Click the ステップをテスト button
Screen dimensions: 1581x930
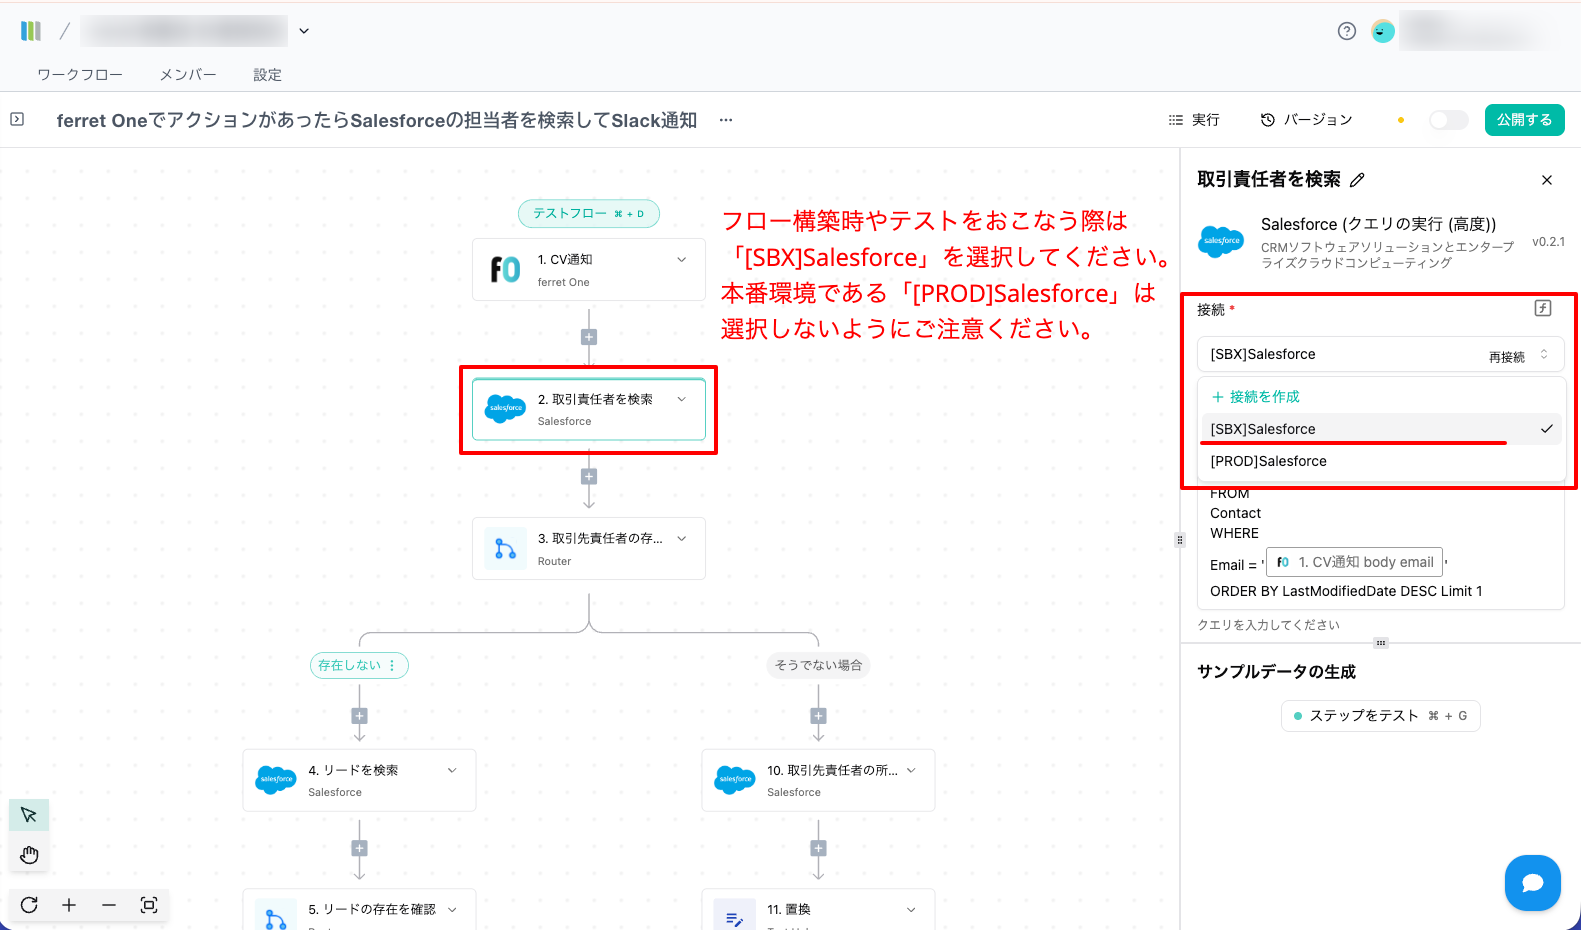[1380, 716]
